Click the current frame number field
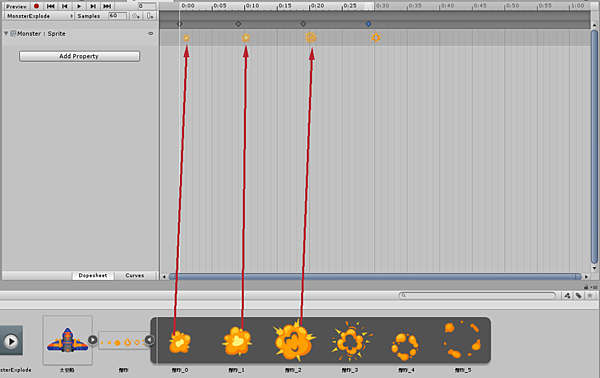The width and height of the screenshot is (600, 378). (147, 6)
